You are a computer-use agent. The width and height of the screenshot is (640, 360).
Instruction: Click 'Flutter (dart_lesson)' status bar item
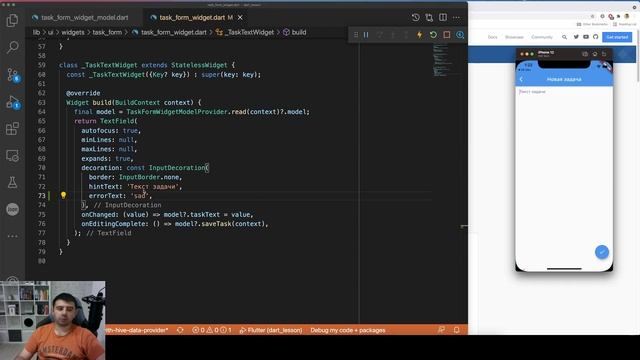click(x=271, y=330)
